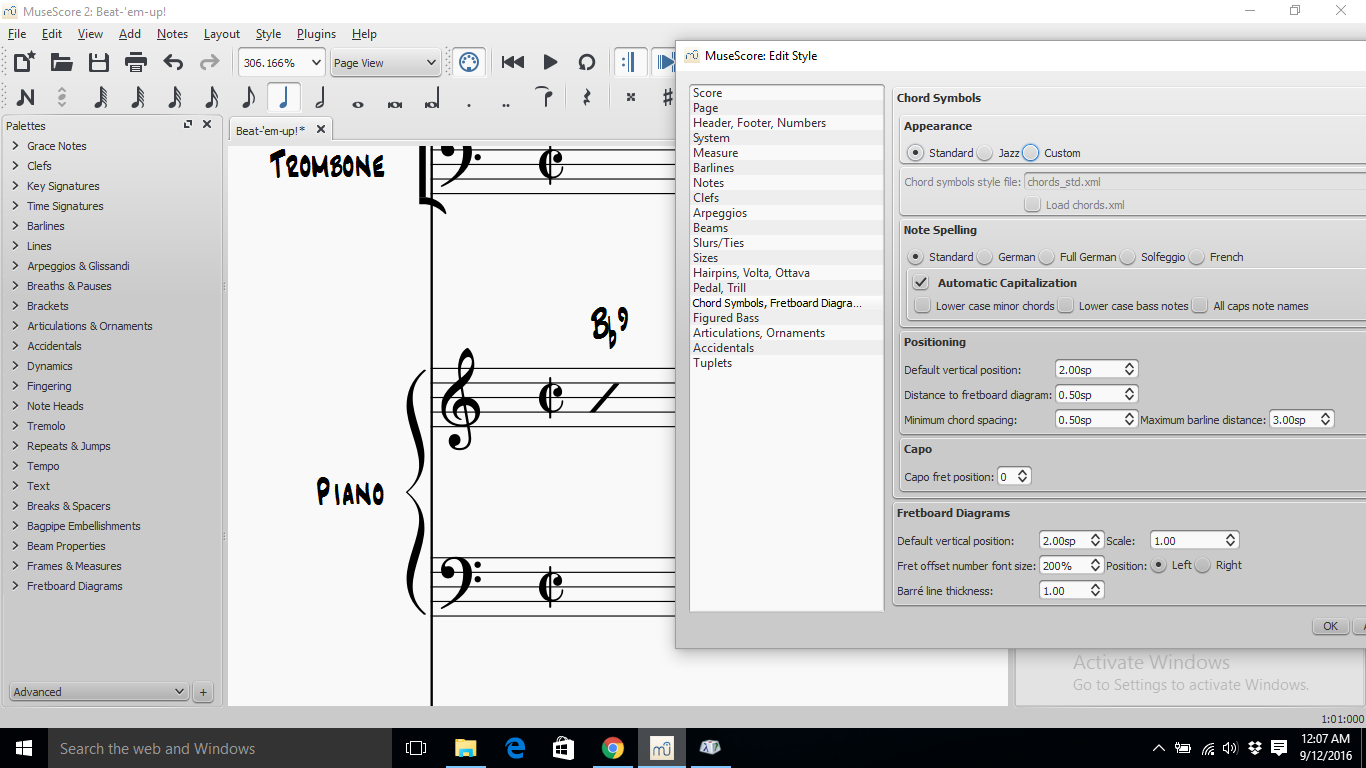Toggle play repeats icon
1366x768 pixels.
(x=630, y=62)
